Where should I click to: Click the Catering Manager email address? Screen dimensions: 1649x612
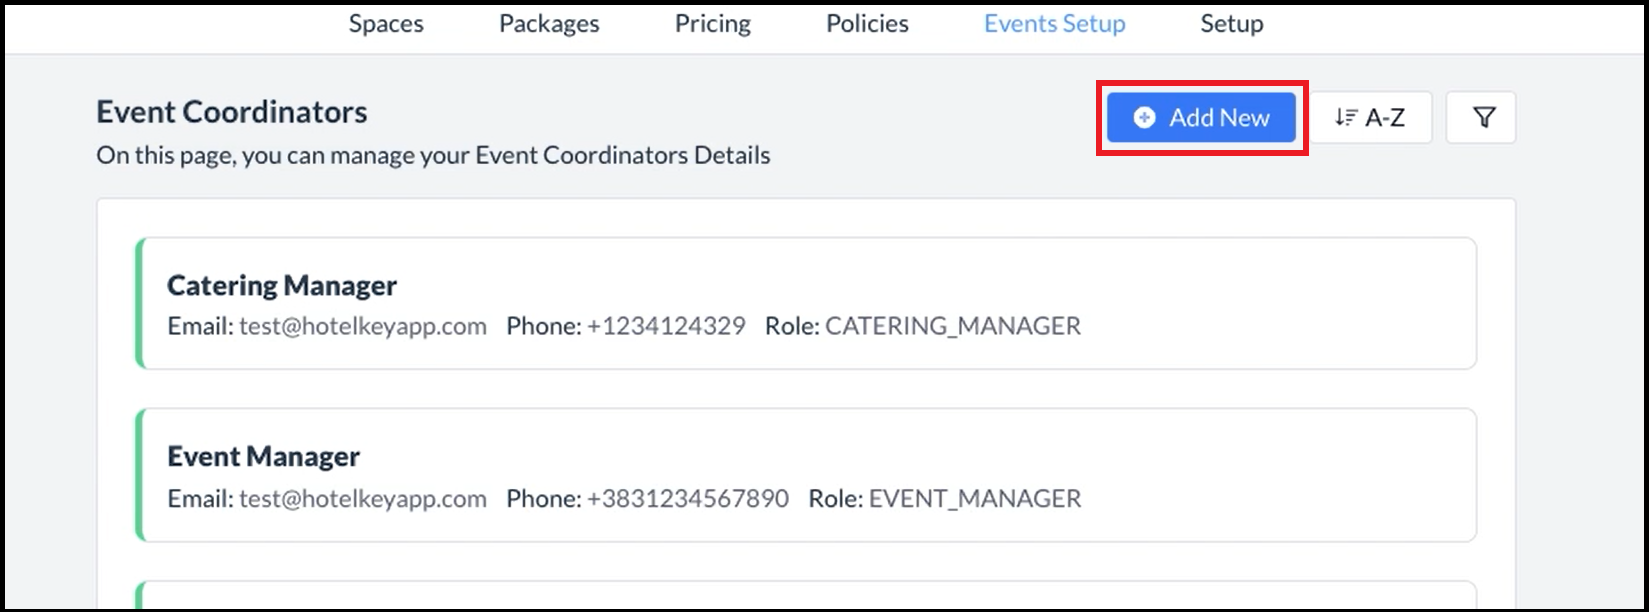[362, 326]
